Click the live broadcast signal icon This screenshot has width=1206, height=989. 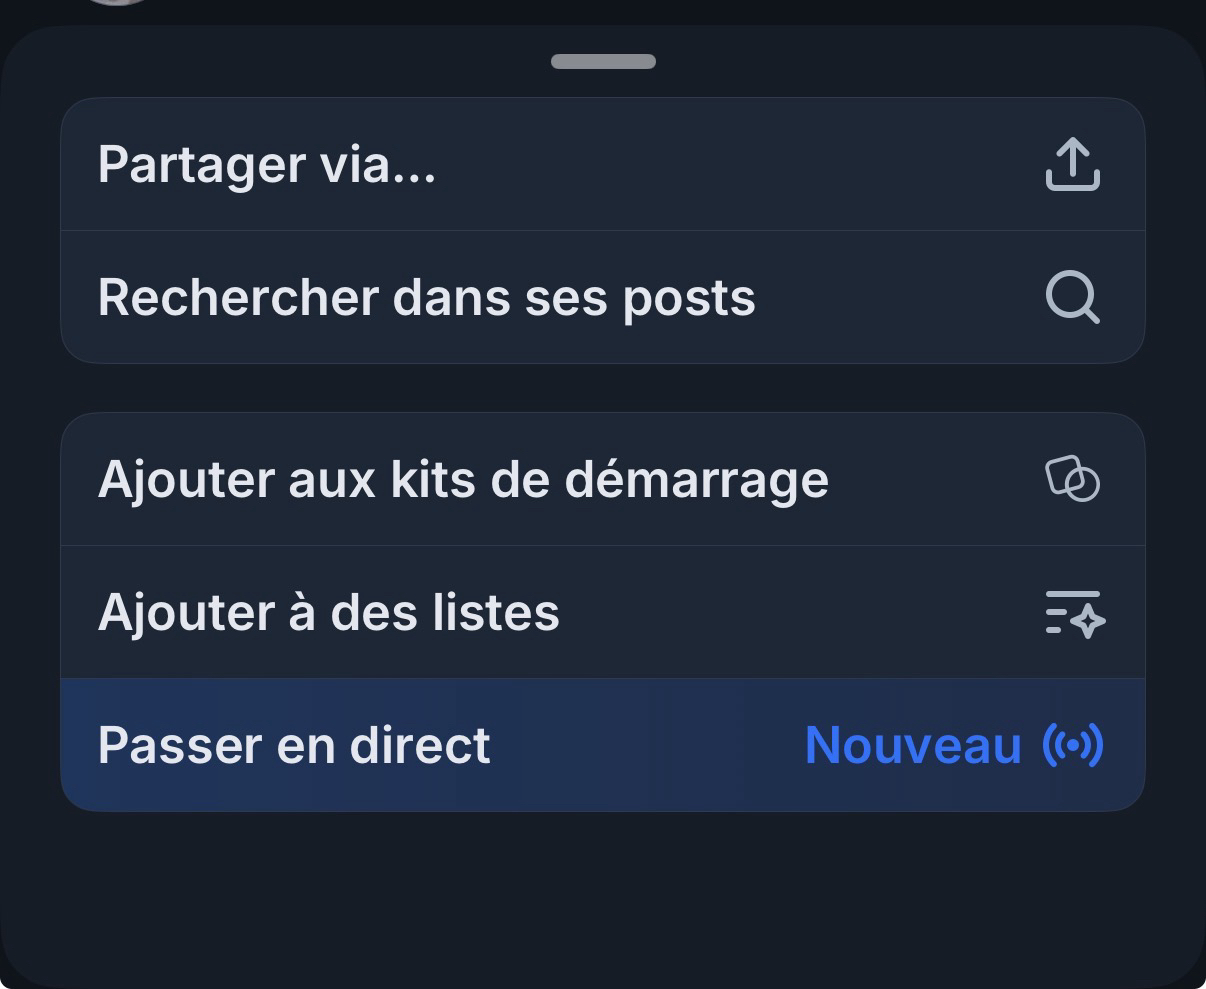coord(1073,745)
